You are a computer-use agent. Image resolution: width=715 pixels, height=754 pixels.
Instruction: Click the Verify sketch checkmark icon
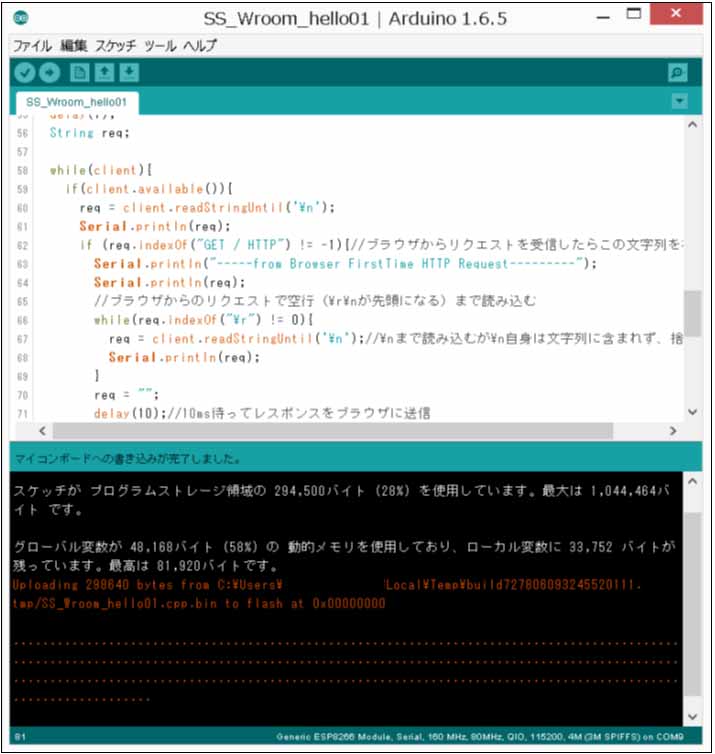[25, 73]
